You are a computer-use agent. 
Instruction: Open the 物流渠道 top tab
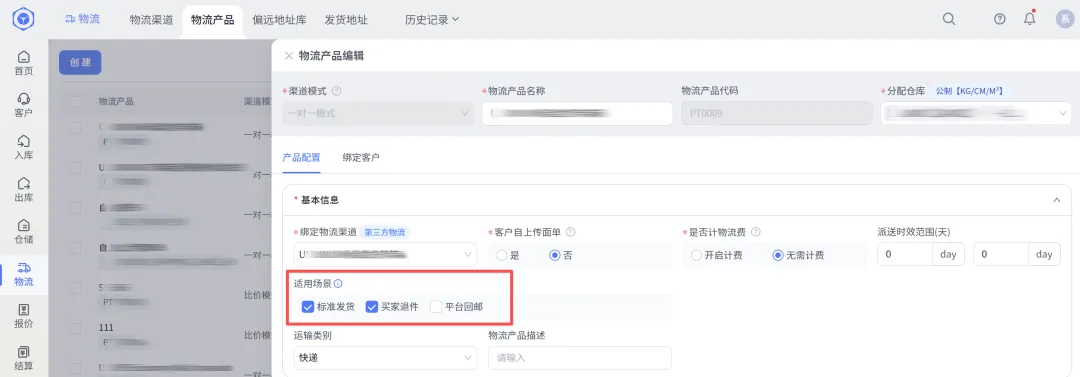[x=151, y=20]
